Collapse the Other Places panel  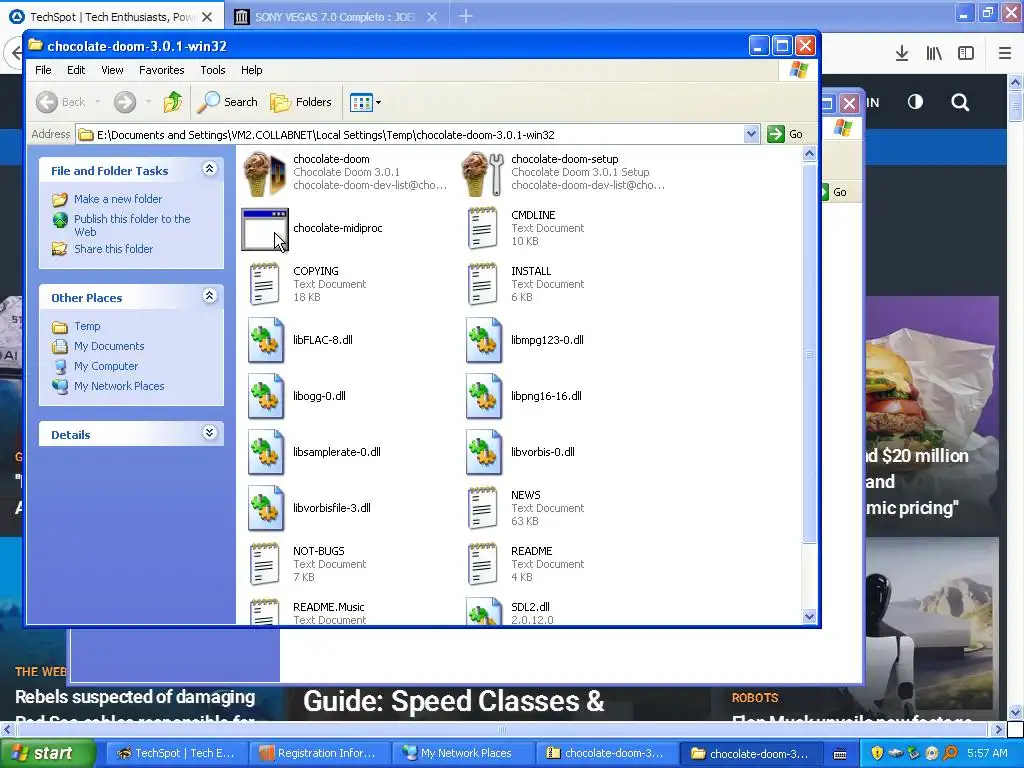pyautogui.click(x=210, y=296)
